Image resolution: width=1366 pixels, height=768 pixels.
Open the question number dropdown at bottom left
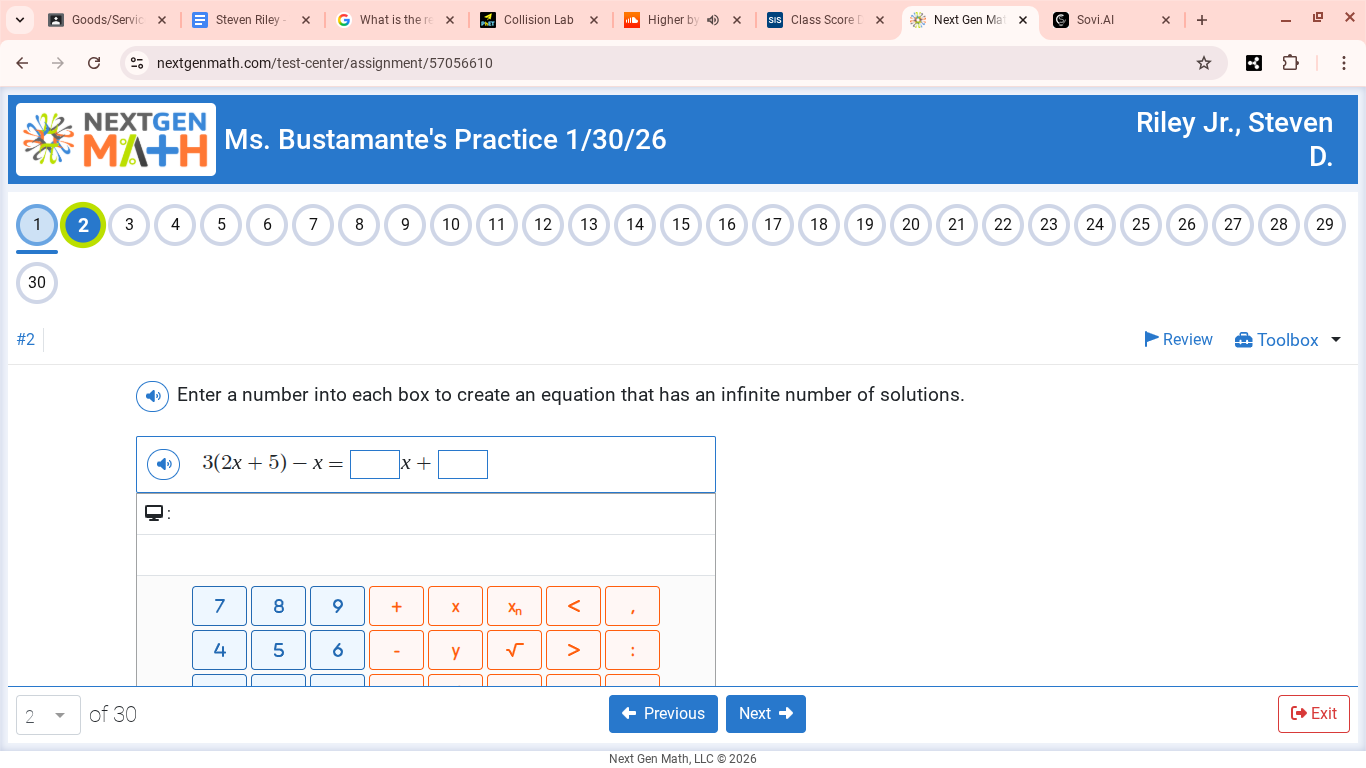tap(47, 714)
